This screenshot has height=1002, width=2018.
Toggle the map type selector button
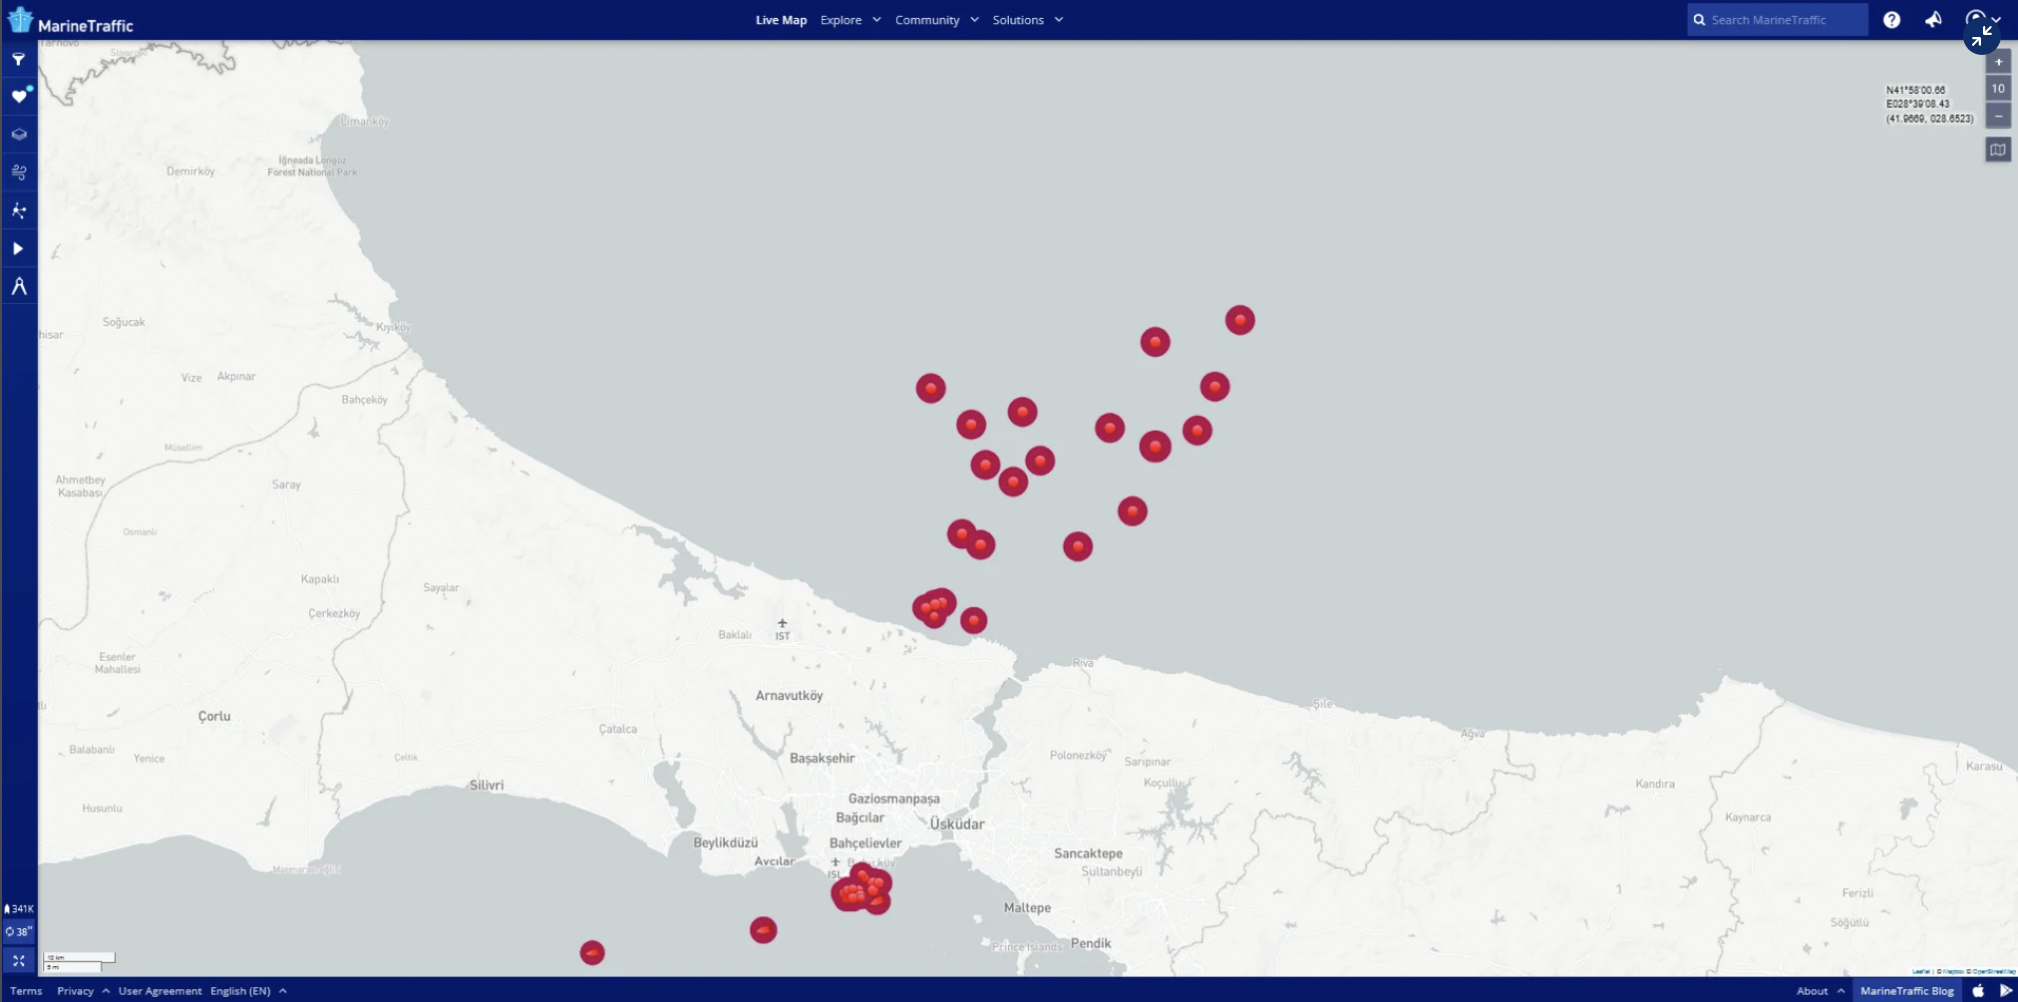(x=1997, y=150)
